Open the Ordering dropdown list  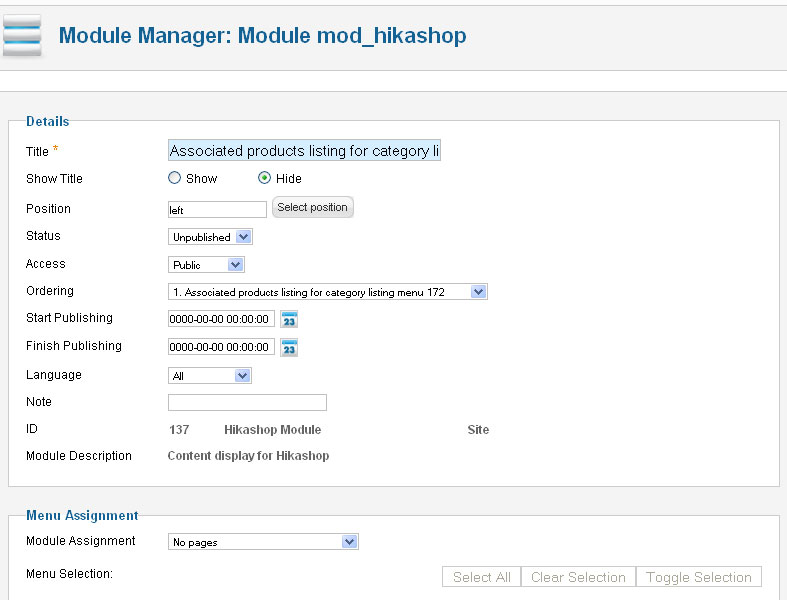(327, 292)
